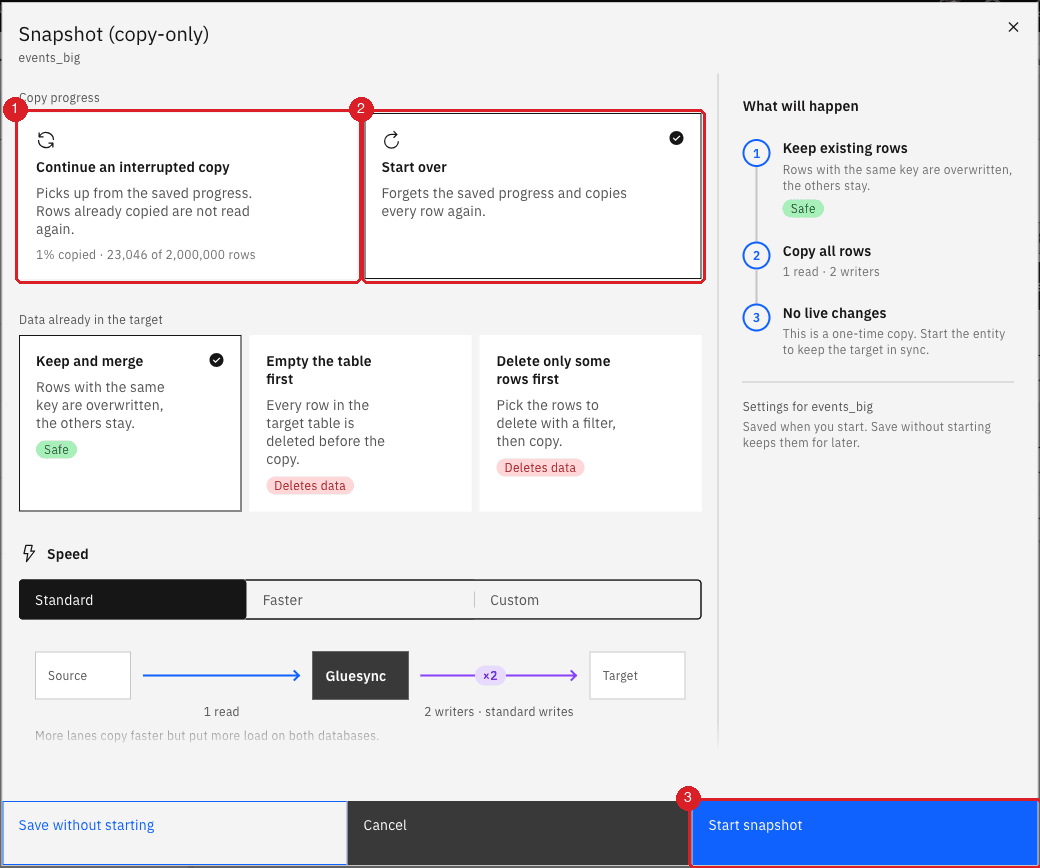Image resolution: width=1040 pixels, height=868 pixels.
Task: Switch speed to Faster
Action: pos(360,599)
